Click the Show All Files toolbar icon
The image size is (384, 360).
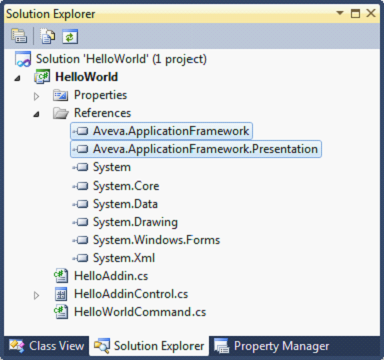(48, 36)
